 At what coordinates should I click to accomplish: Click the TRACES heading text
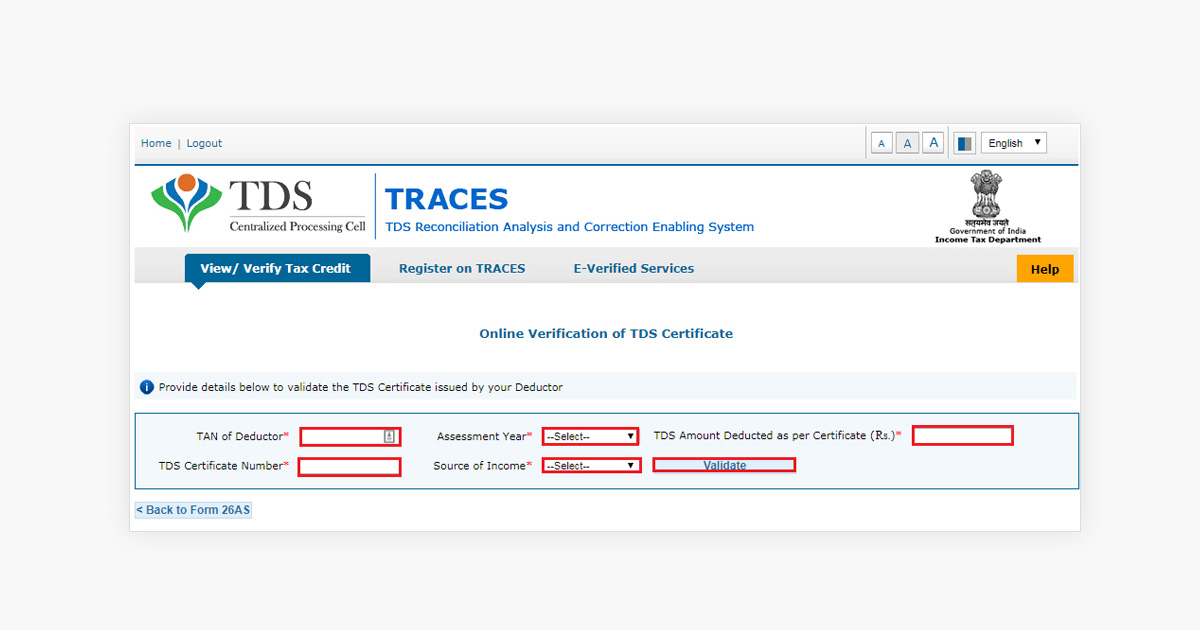tap(447, 199)
